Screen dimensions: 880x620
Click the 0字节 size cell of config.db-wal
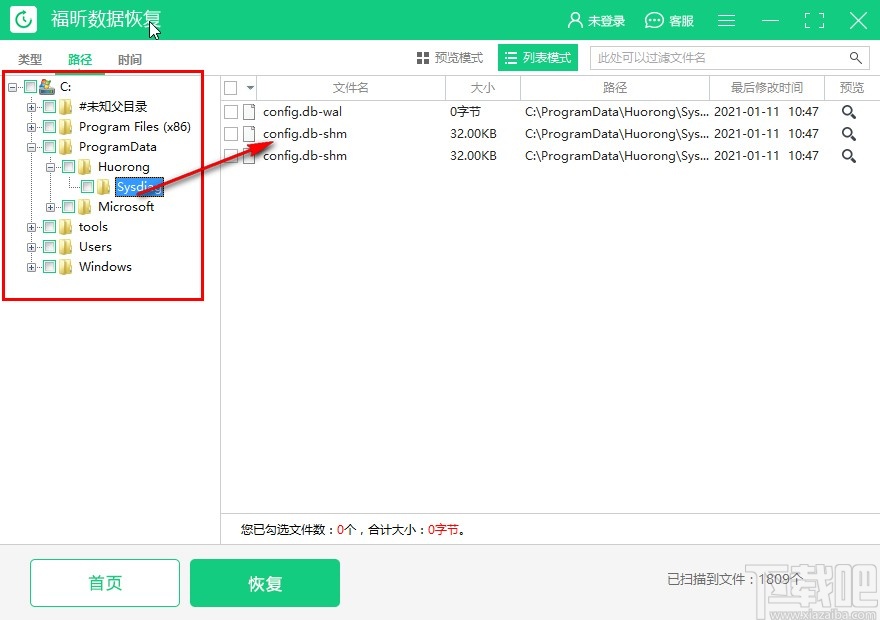pos(465,112)
